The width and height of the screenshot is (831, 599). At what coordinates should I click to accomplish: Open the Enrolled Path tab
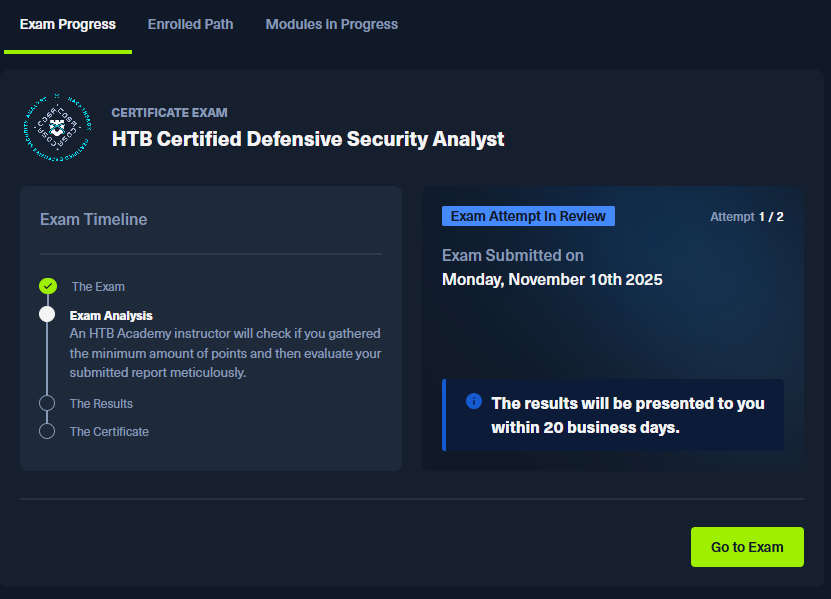190,24
